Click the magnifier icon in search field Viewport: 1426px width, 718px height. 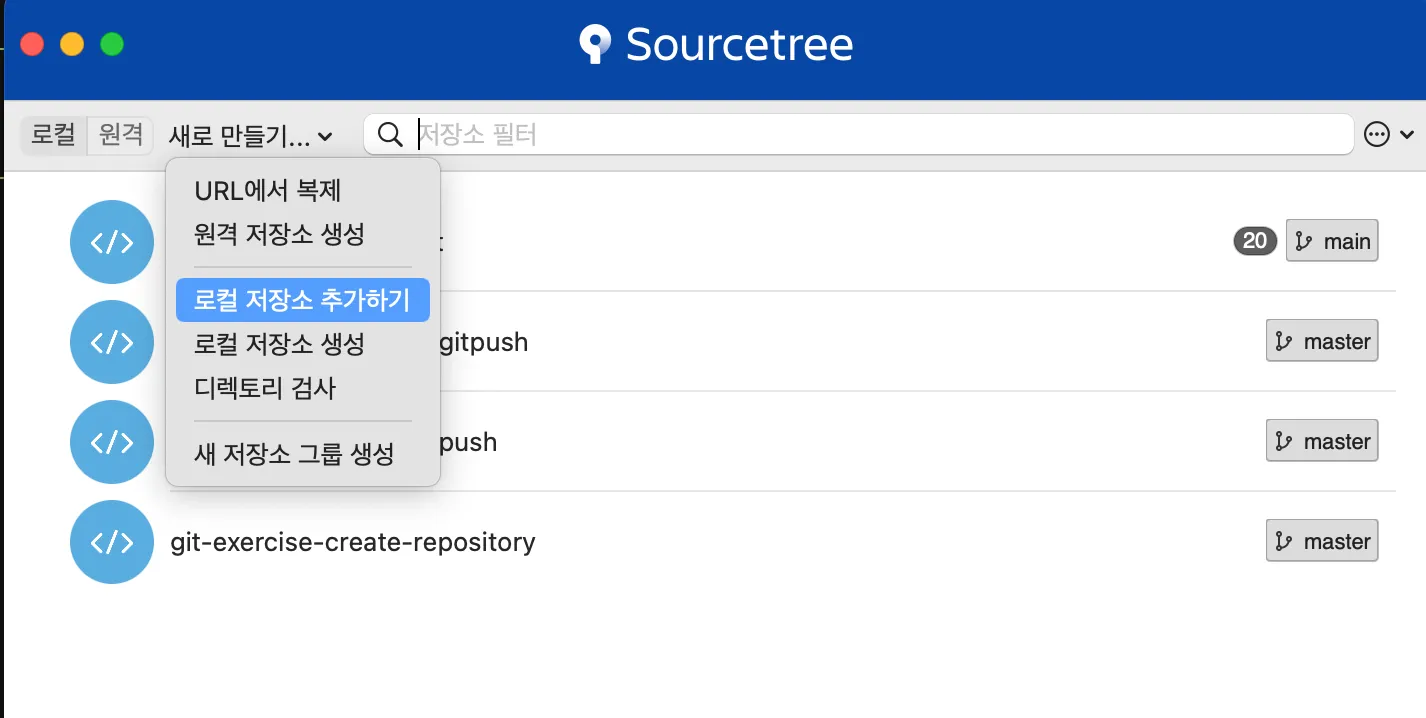tap(391, 134)
